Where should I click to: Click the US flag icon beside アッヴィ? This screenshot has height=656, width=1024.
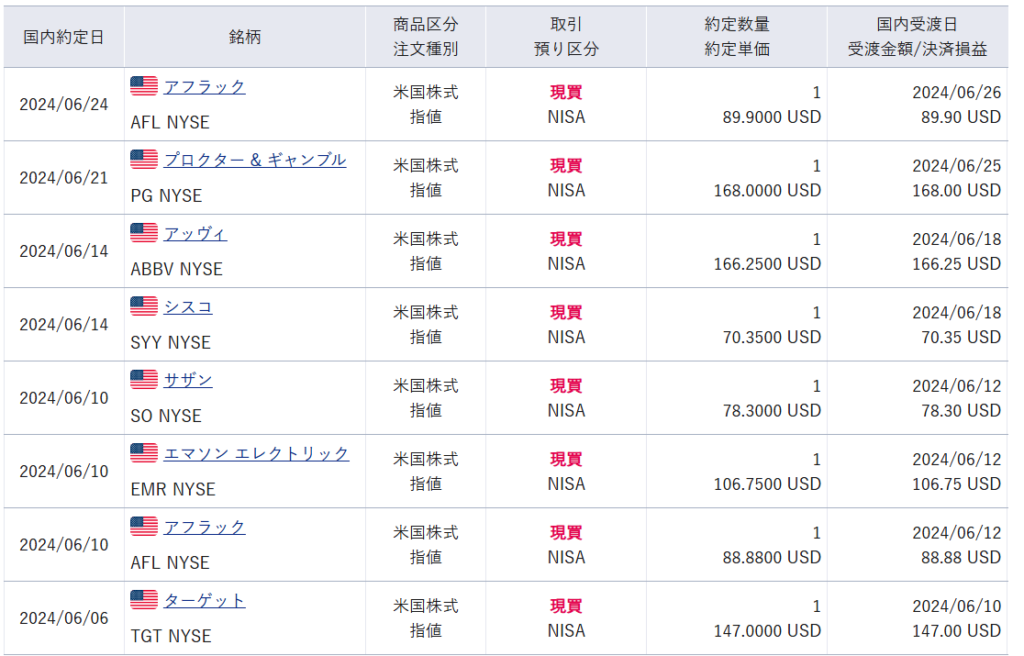point(144,233)
